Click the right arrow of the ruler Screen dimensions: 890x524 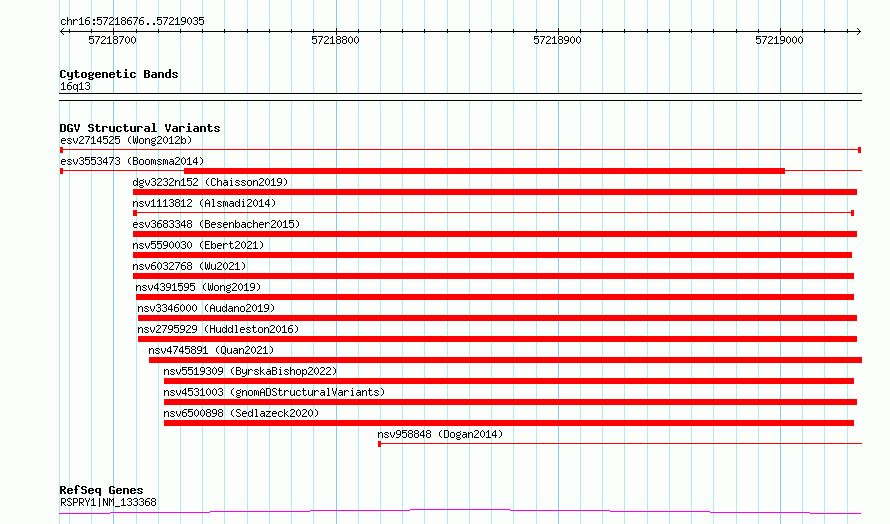coord(858,31)
